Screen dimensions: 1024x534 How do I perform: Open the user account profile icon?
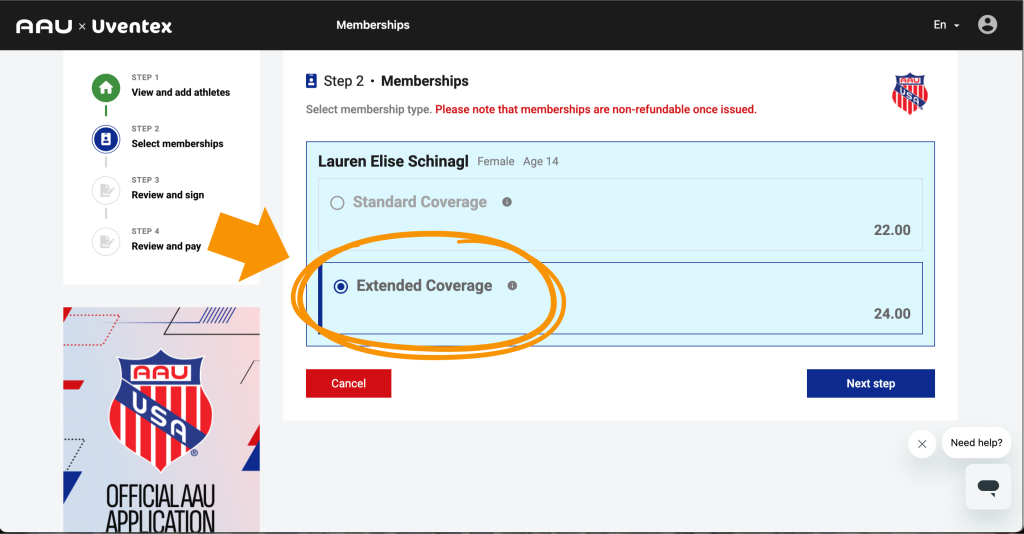(x=987, y=25)
